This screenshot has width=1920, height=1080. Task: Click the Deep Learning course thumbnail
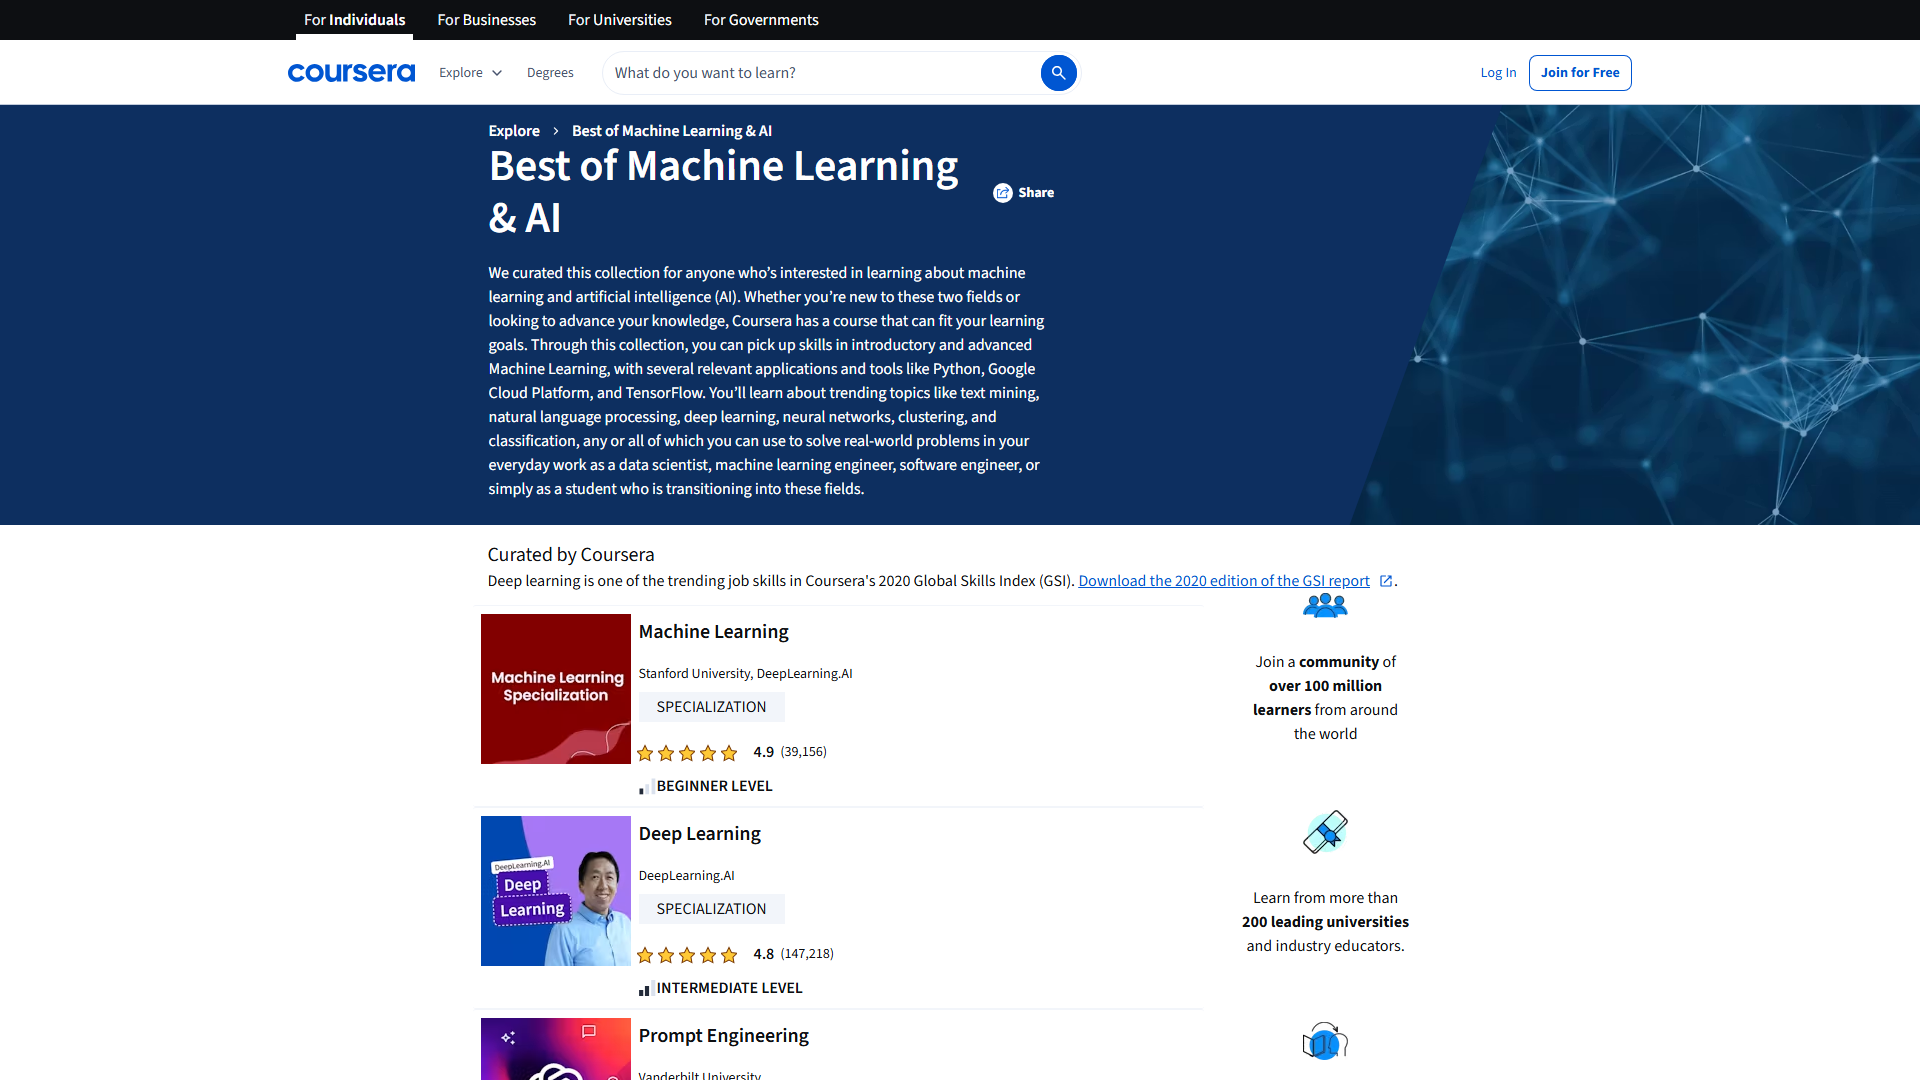556,891
